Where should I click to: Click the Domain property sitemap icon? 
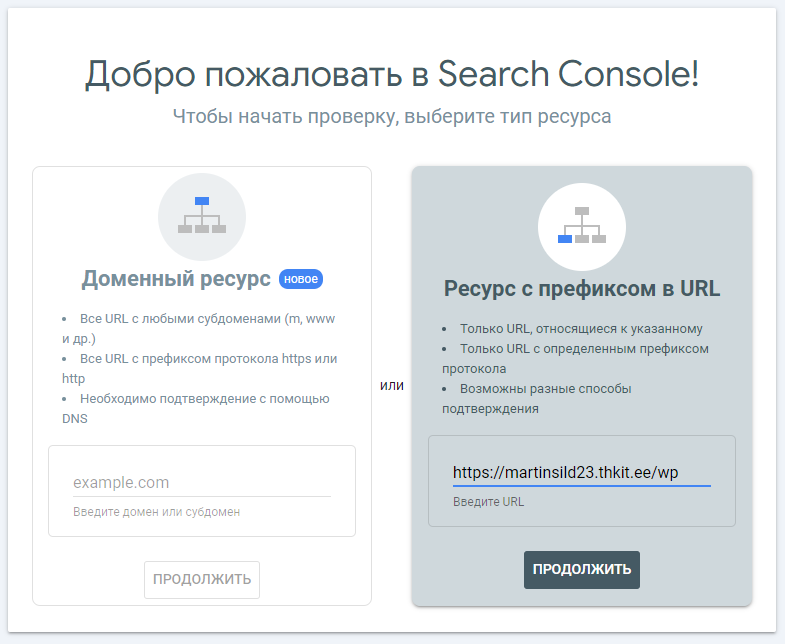[x=202, y=216]
